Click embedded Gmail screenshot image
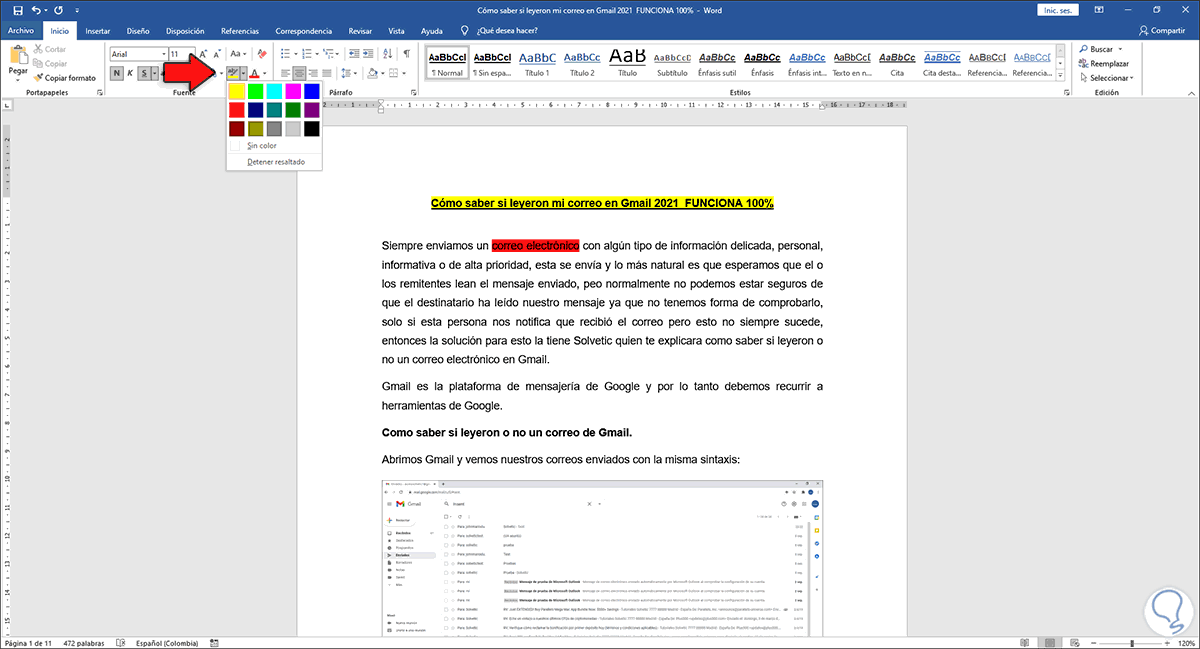The width and height of the screenshot is (1200, 649). point(602,558)
